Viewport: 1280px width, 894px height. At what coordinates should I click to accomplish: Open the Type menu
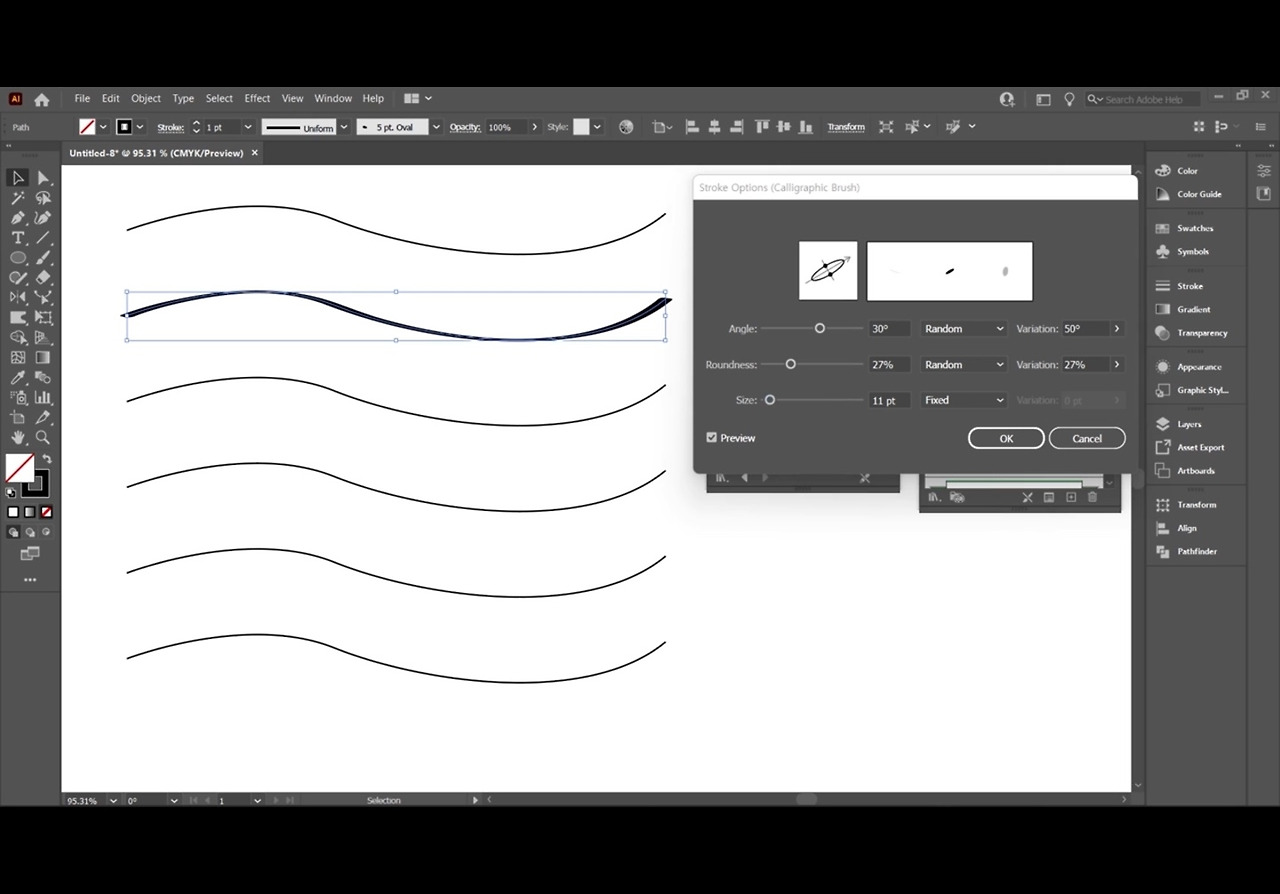point(183,99)
